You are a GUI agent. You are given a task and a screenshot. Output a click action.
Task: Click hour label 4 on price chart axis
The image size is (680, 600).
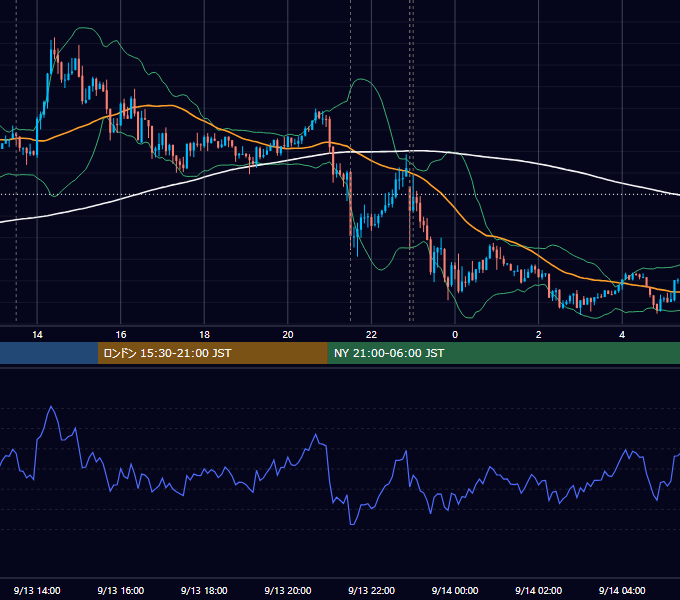[x=622, y=335]
